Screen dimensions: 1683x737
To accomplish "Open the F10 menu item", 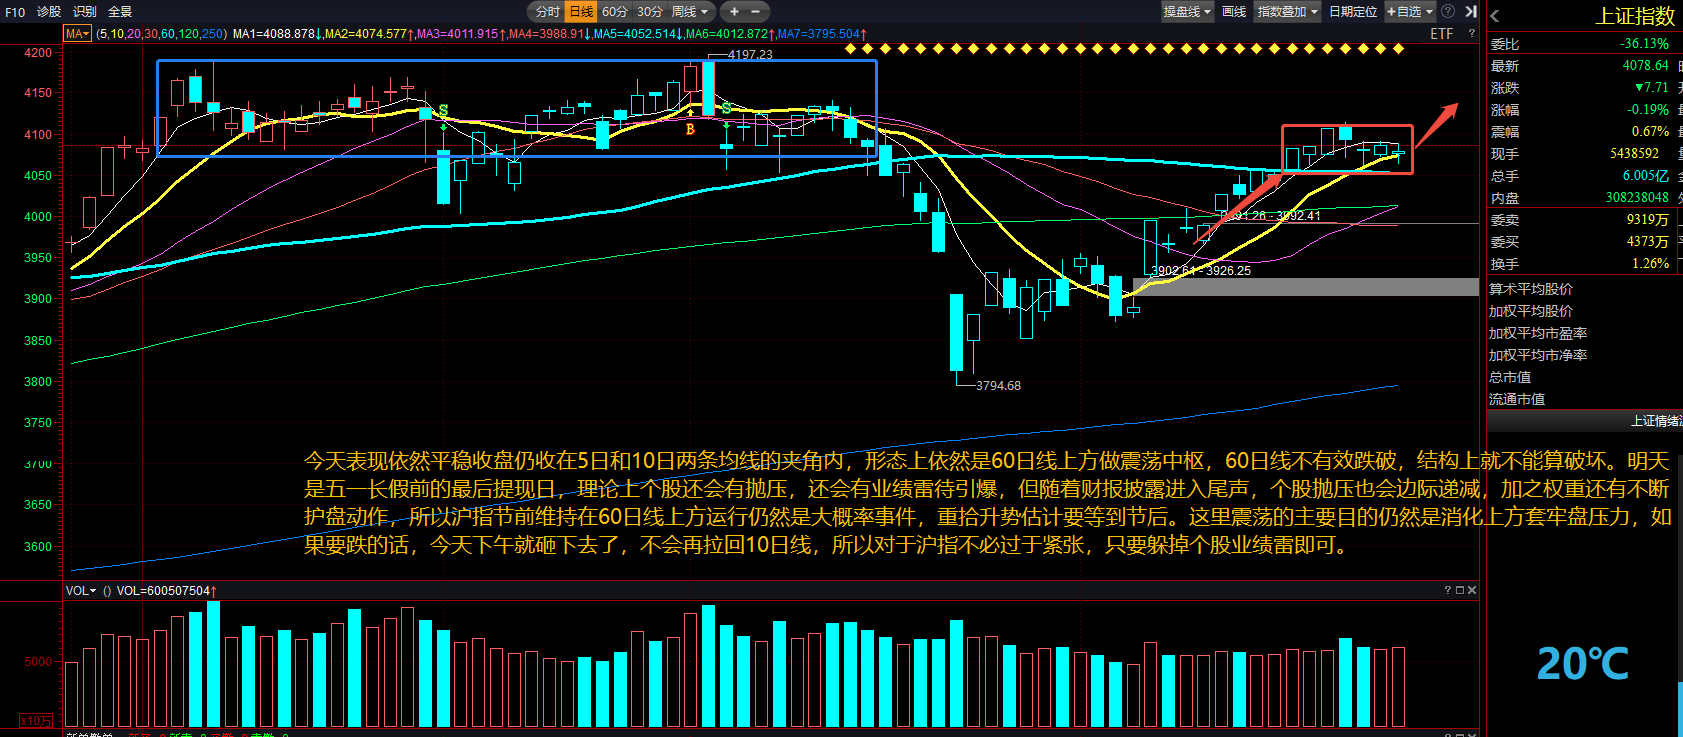I will [x=15, y=12].
